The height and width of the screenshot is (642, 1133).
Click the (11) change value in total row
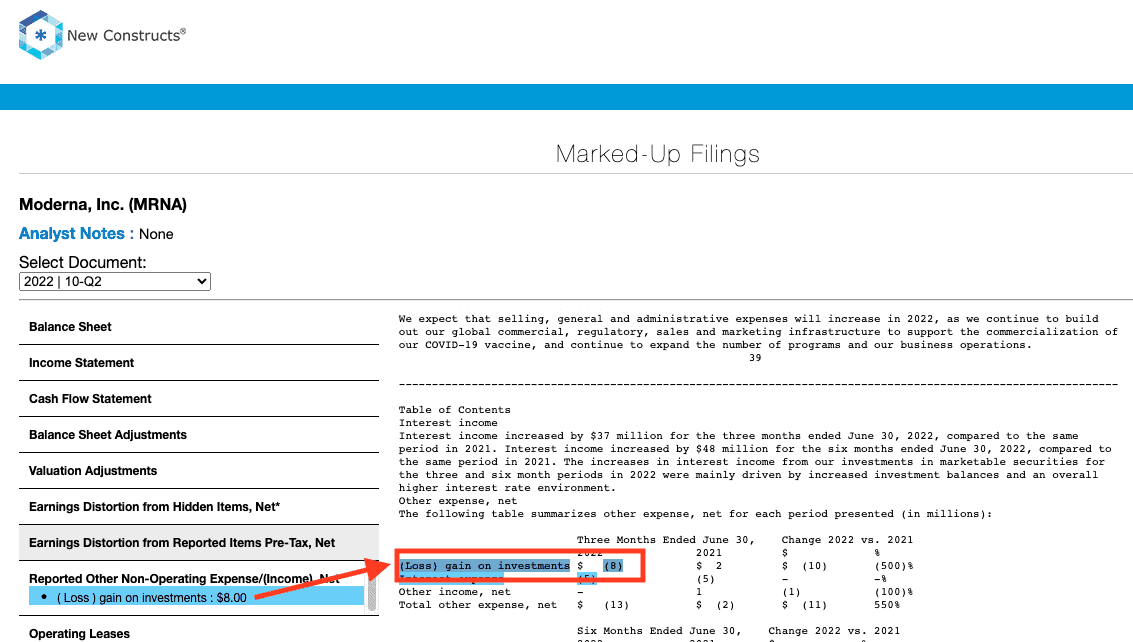[x=814, y=605]
